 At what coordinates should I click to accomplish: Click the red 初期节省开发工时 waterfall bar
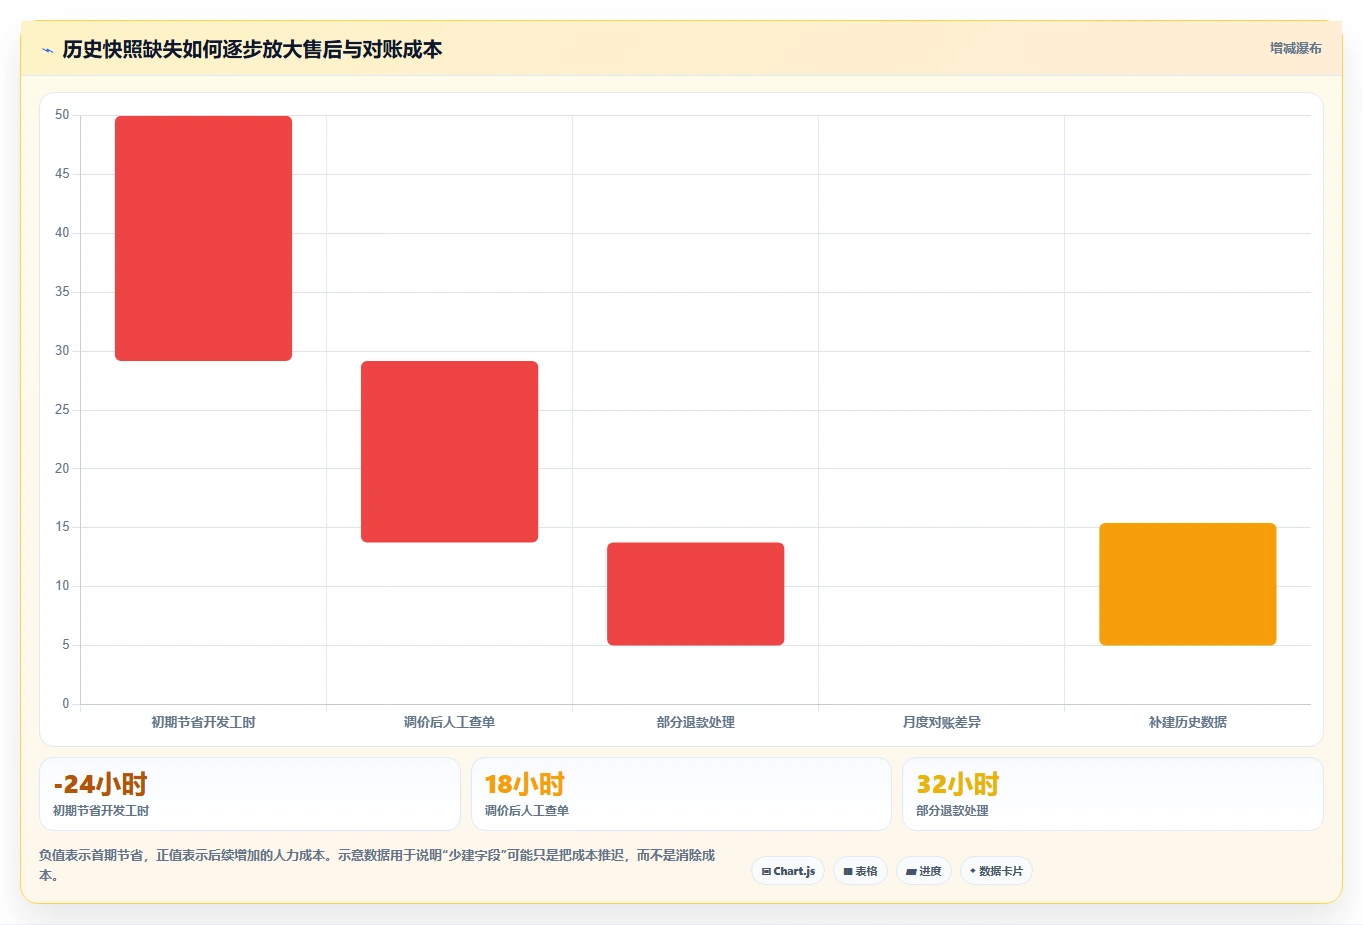[203, 238]
